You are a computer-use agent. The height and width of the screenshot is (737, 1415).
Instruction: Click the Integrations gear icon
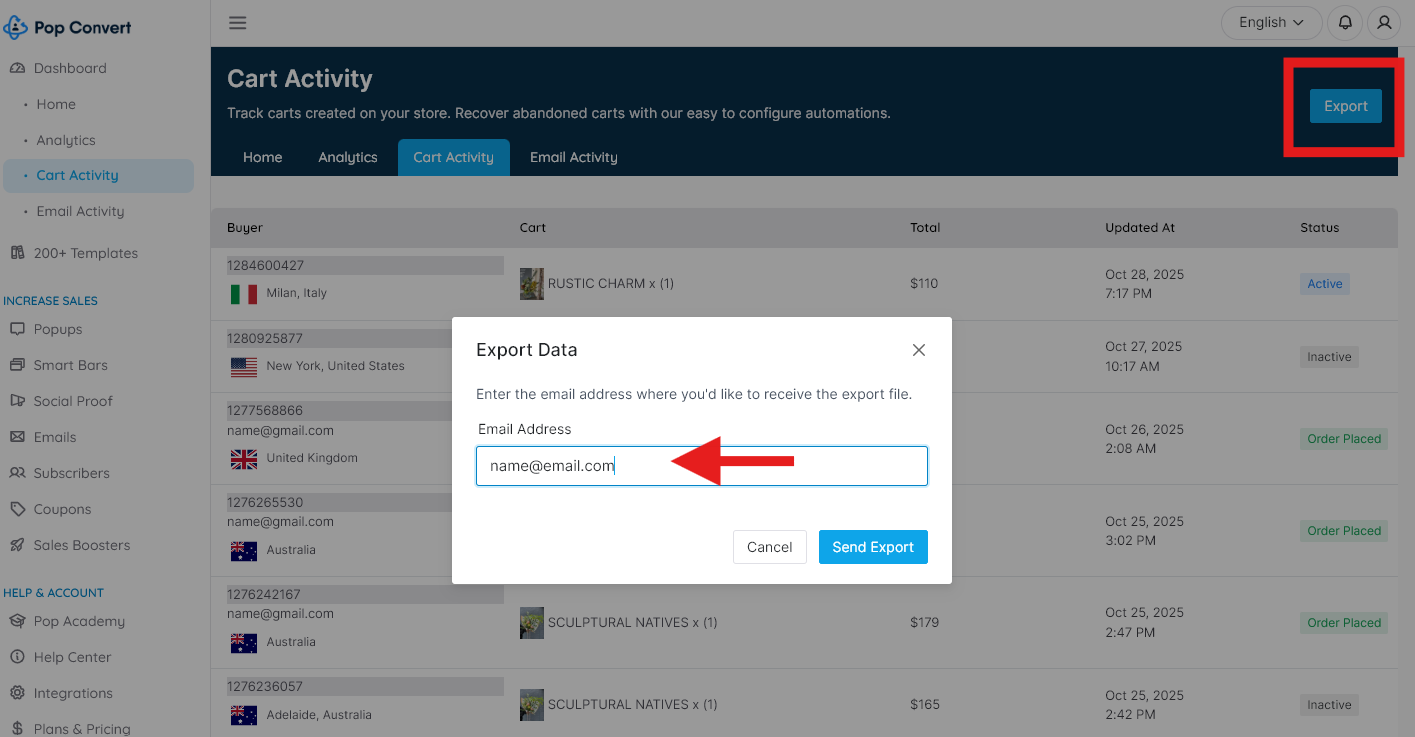17,693
